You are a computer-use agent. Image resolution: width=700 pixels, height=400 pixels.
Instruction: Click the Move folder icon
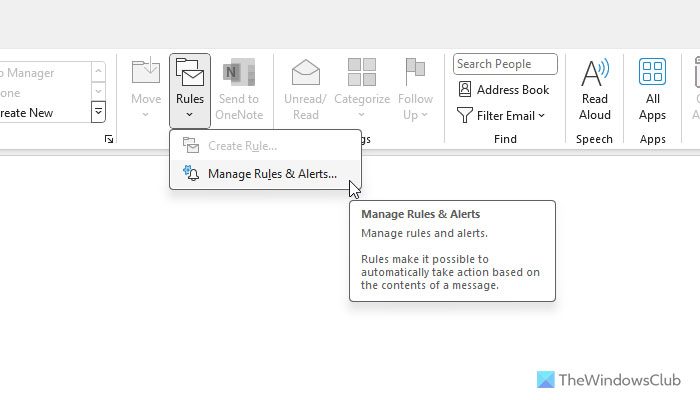(146, 73)
